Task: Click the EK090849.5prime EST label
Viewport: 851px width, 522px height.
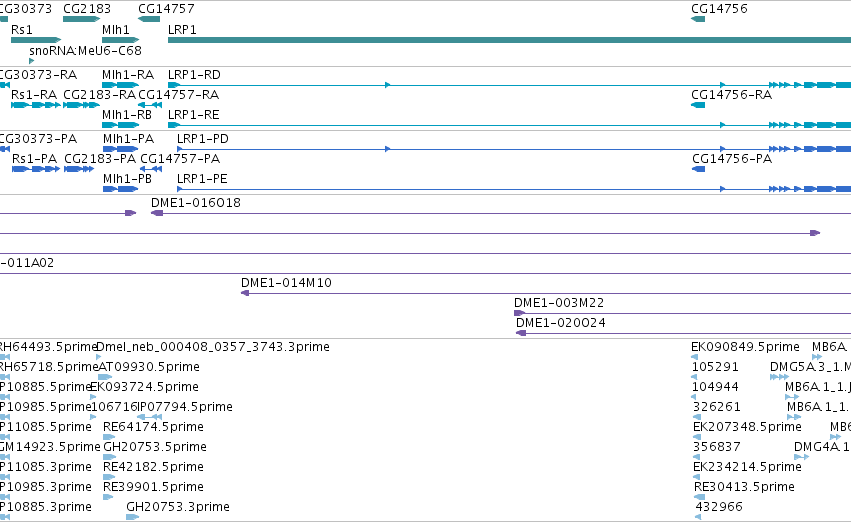Action: pyautogui.click(x=746, y=346)
